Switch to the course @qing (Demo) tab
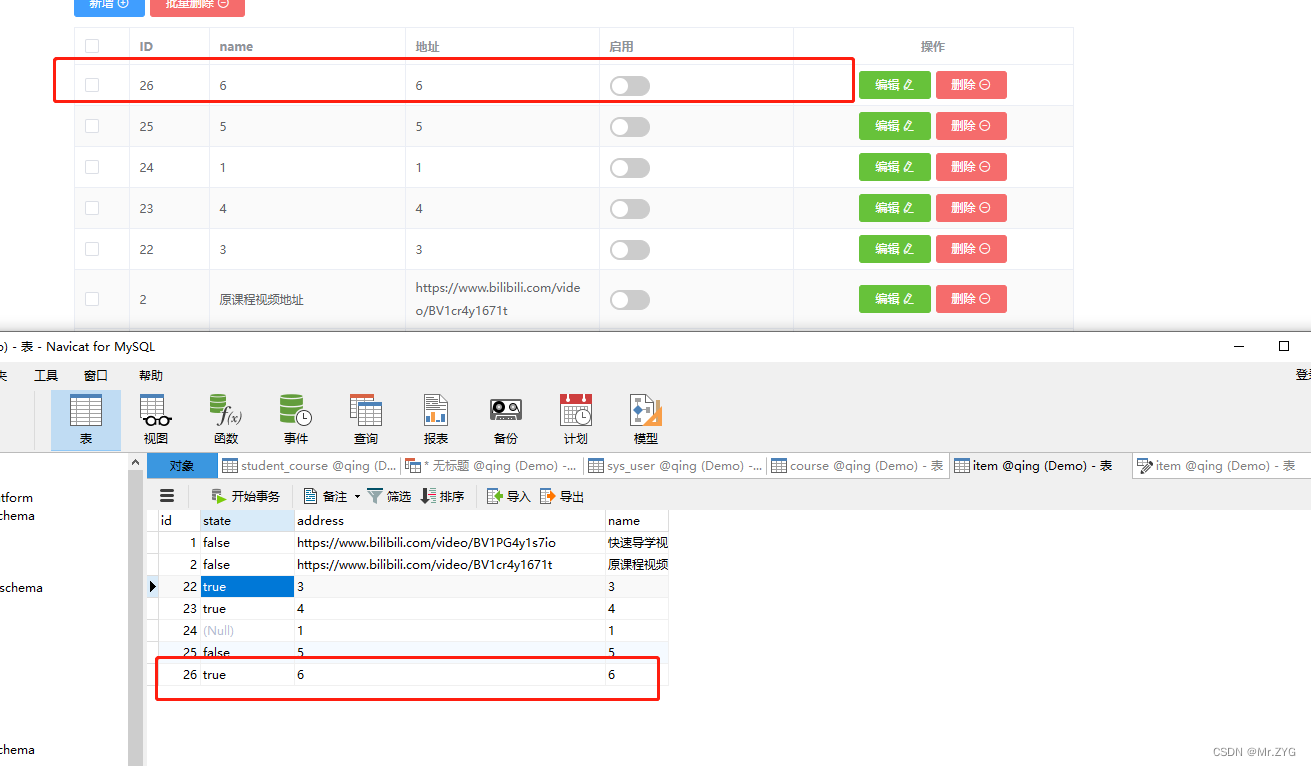 pyautogui.click(x=855, y=465)
